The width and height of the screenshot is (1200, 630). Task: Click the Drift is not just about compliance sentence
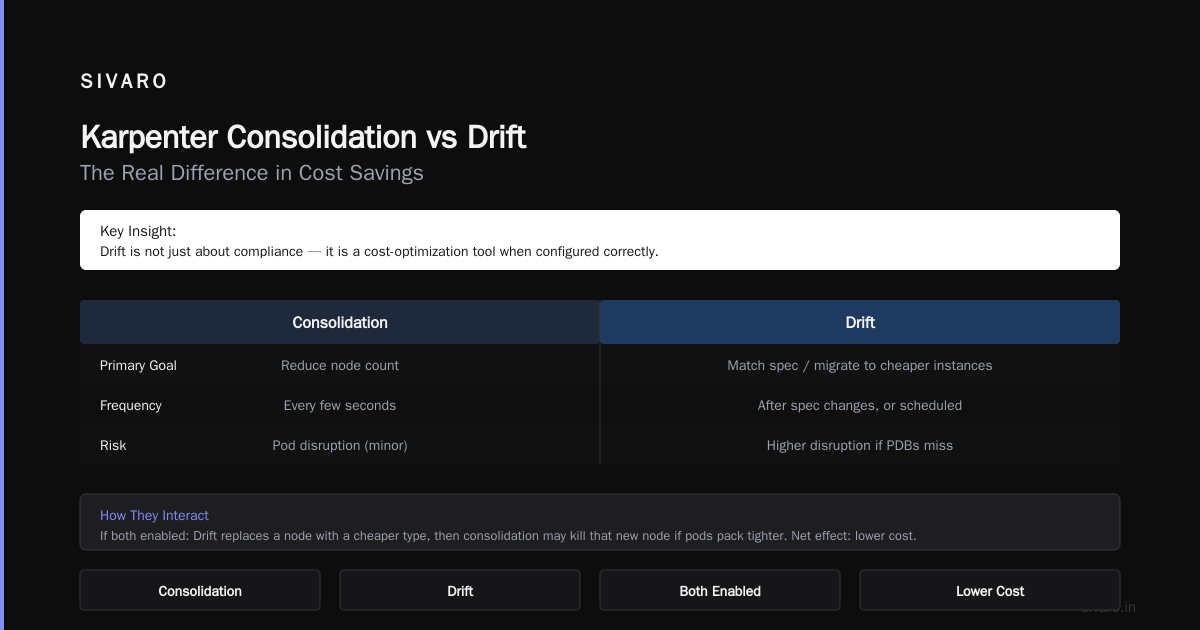pos(379,251)
